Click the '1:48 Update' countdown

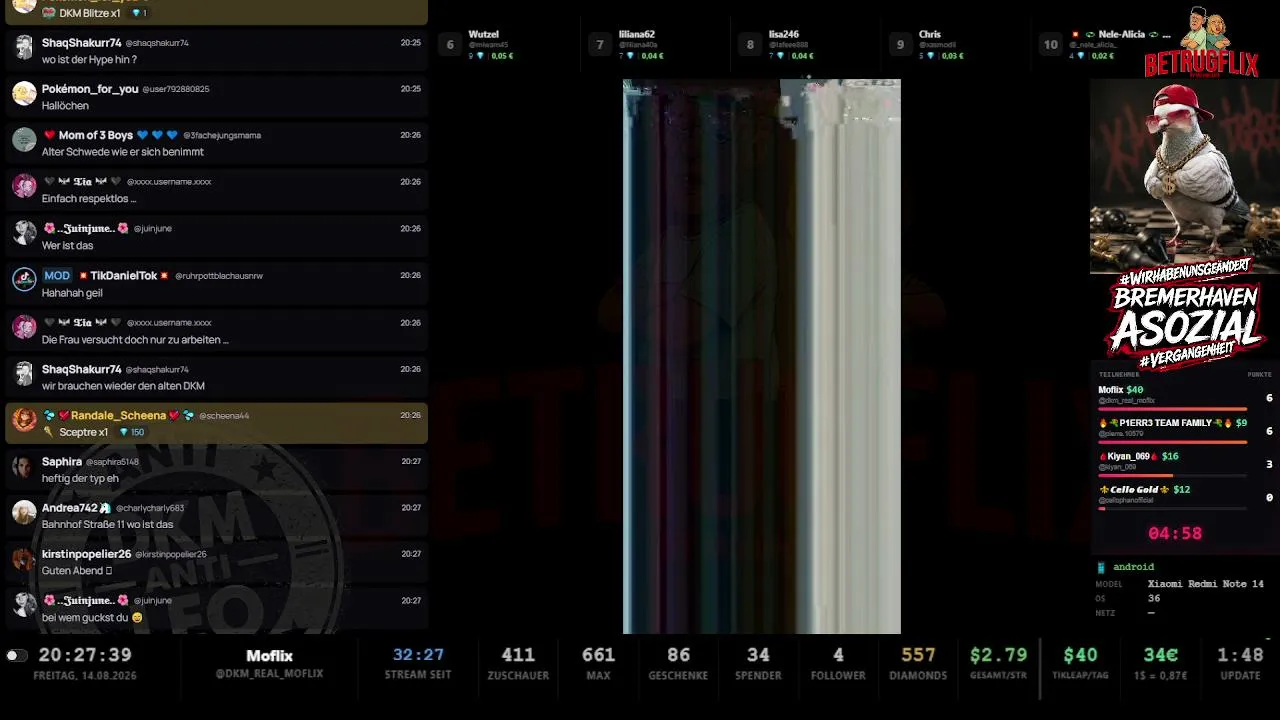click(1240, 665)
